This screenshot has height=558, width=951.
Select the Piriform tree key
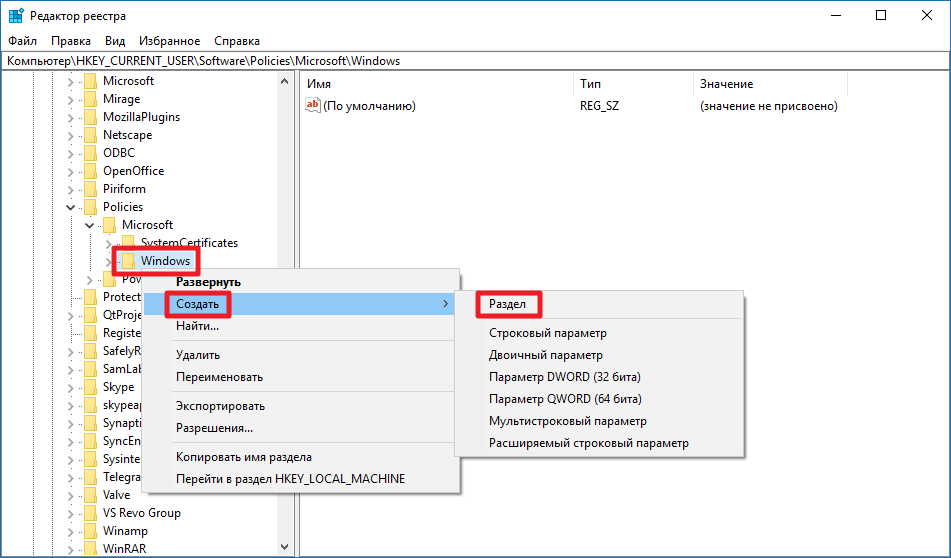(124, 189)
